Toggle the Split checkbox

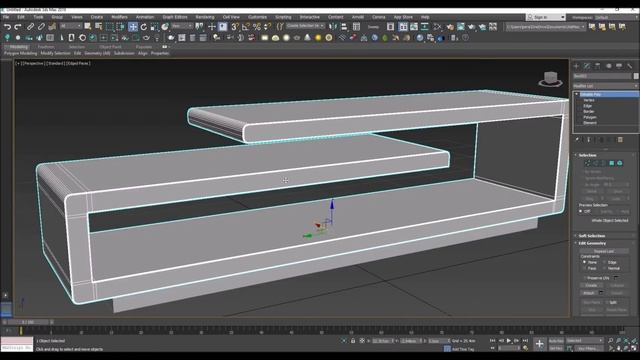tap(607, 302)
